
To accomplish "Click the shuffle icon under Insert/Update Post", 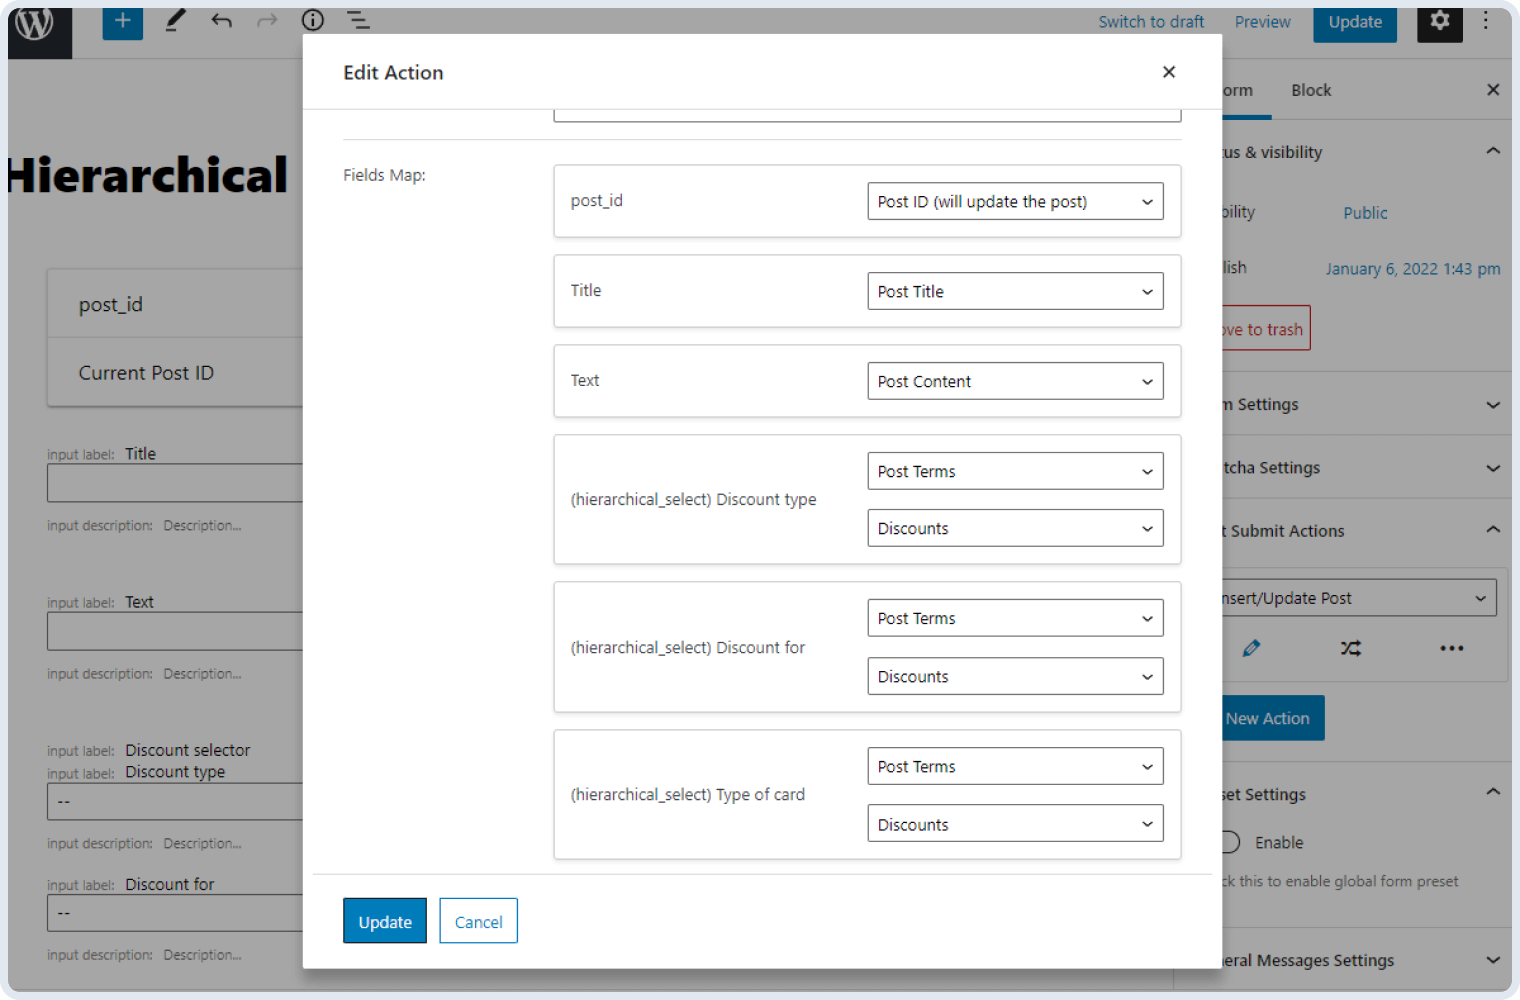I will tap(1351, 648).
